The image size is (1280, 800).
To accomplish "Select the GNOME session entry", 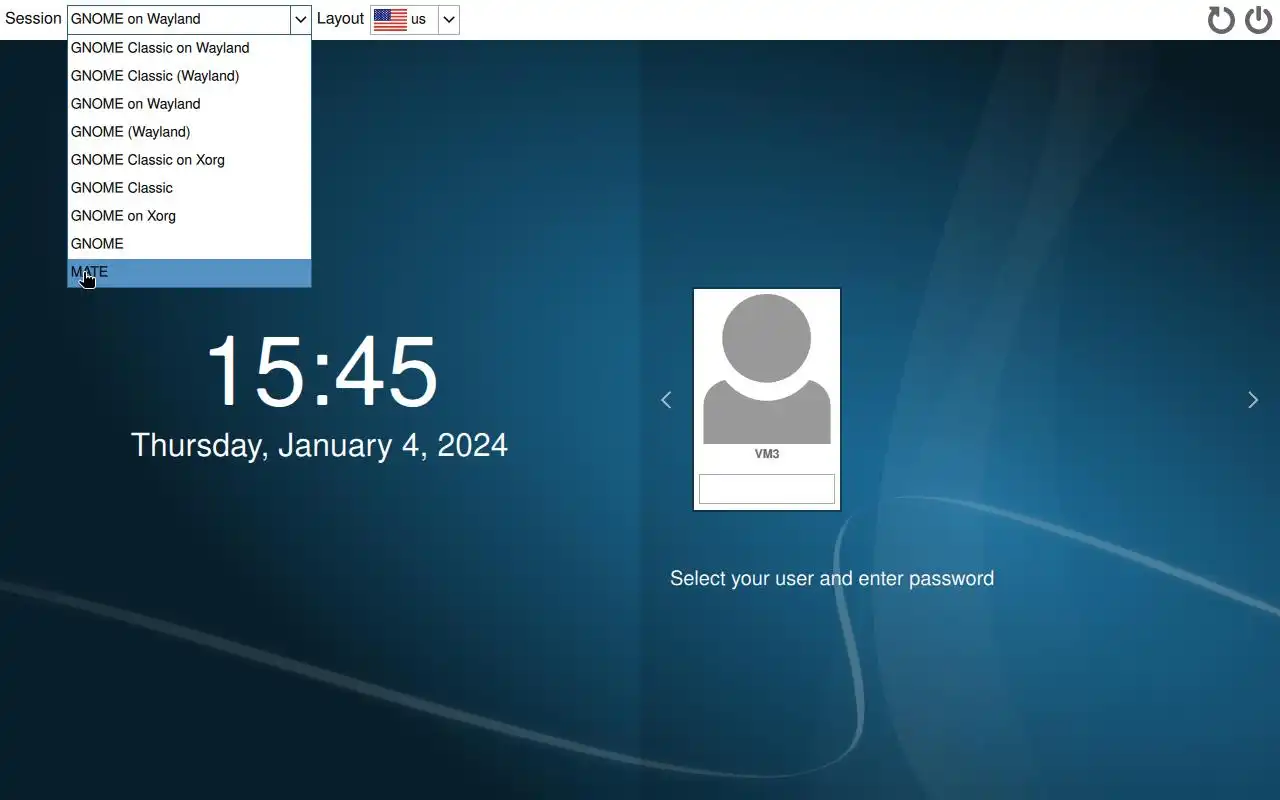I will (189, 244).
